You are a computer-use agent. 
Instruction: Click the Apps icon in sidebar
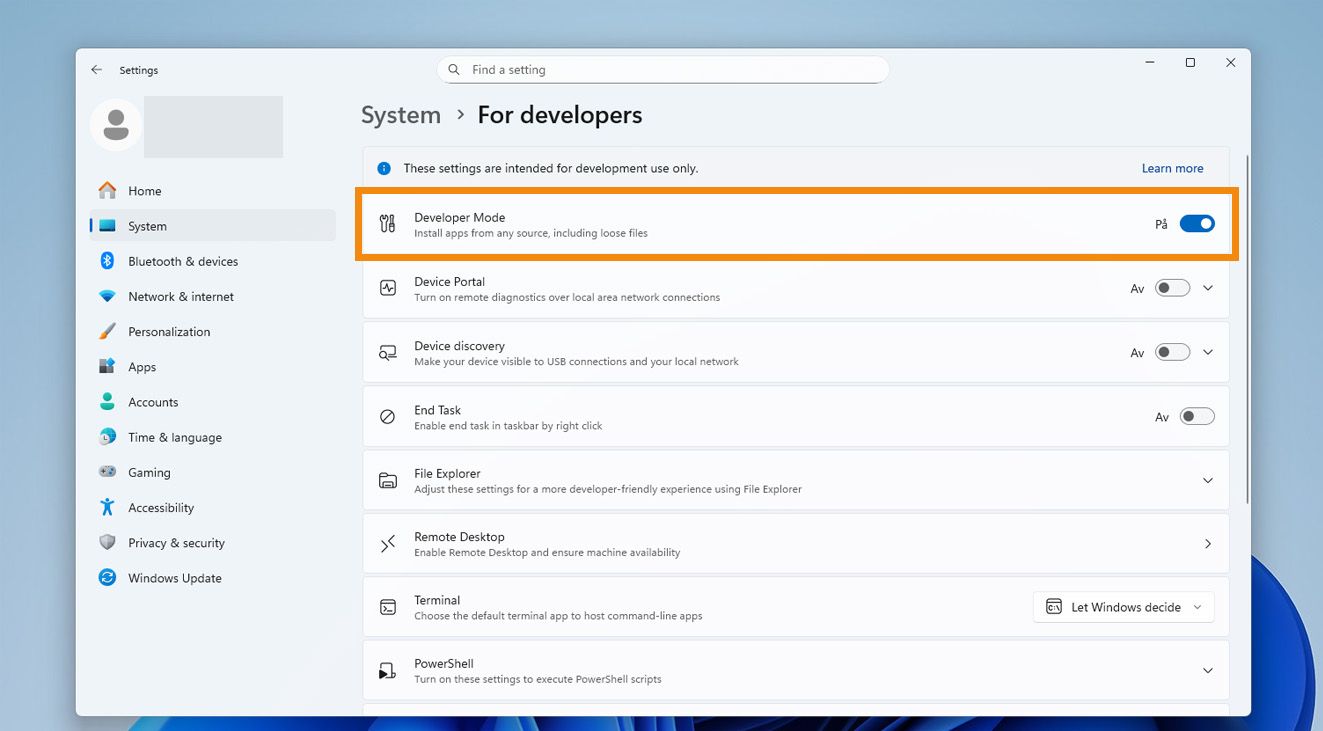click(107, 367)
